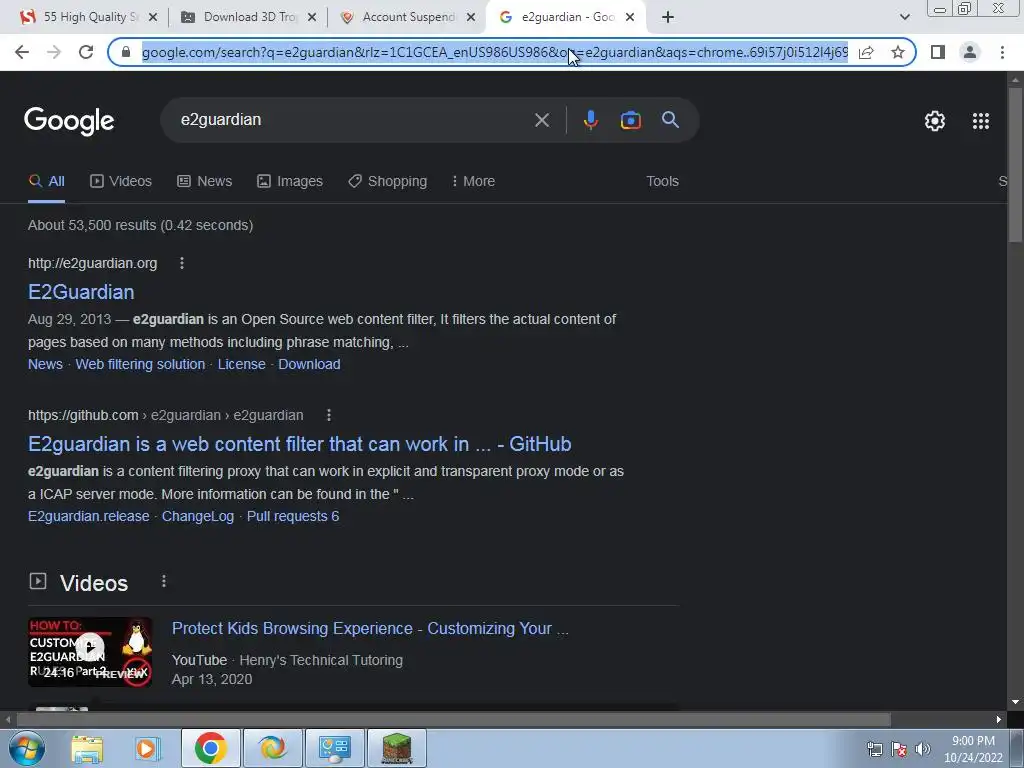1024x768 pixels.
Task: Click the scroll down arrow
Action: [x=1015, y=702]
